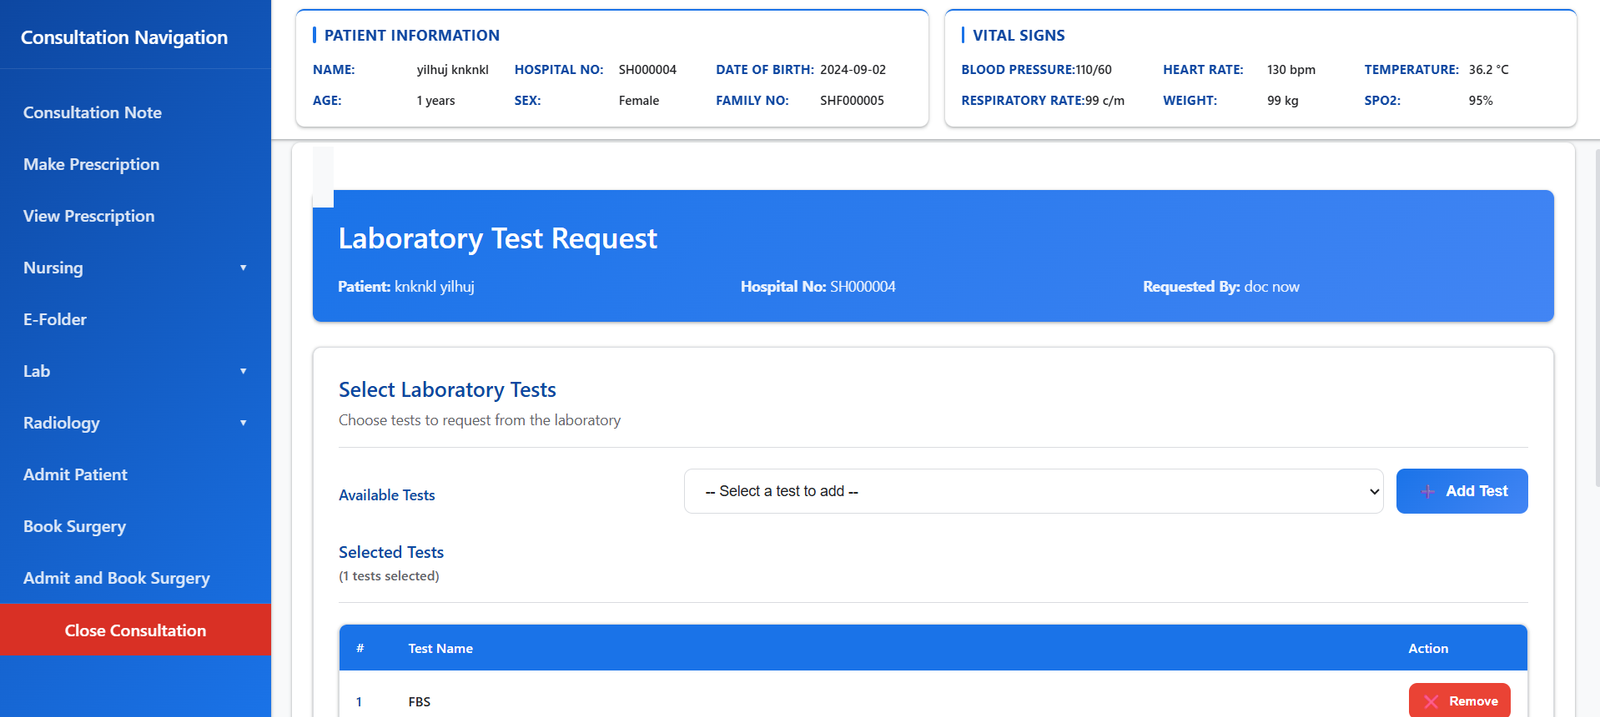Expand the Nursing submenu arrow
Viewport: 1600px width, 717px height.
point(243,268)
